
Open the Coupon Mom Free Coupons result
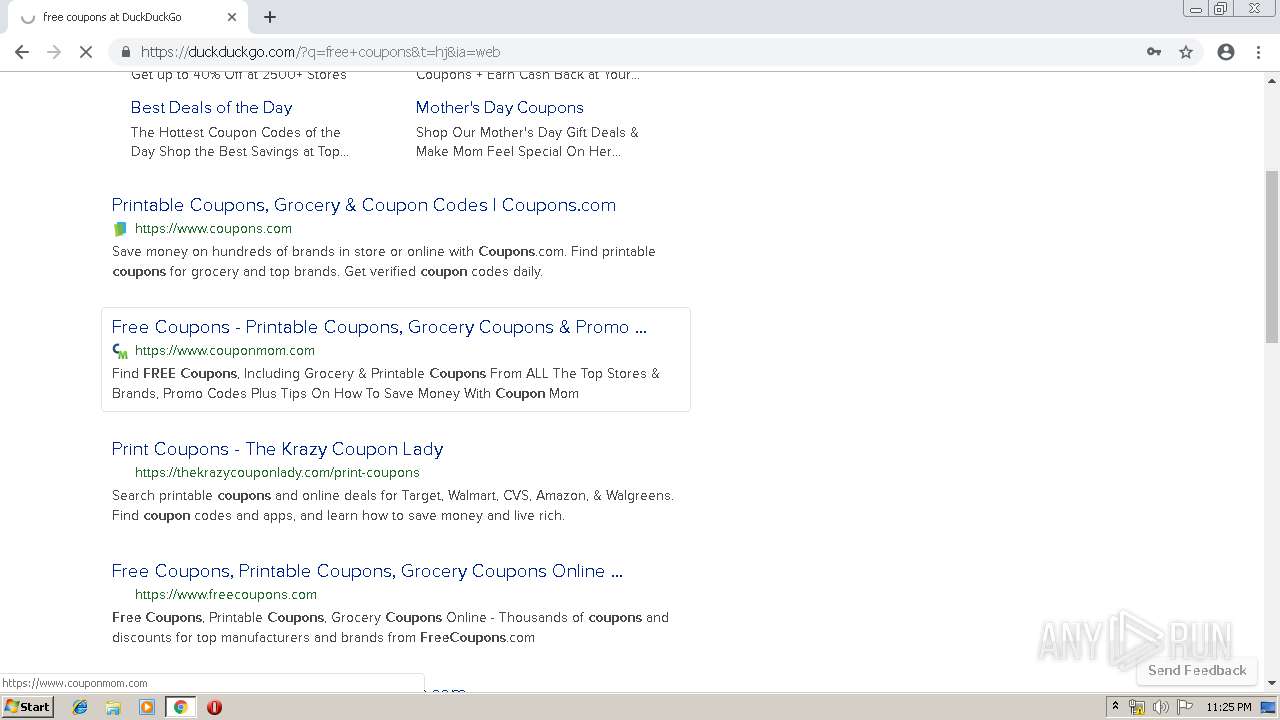pos(379,327)
